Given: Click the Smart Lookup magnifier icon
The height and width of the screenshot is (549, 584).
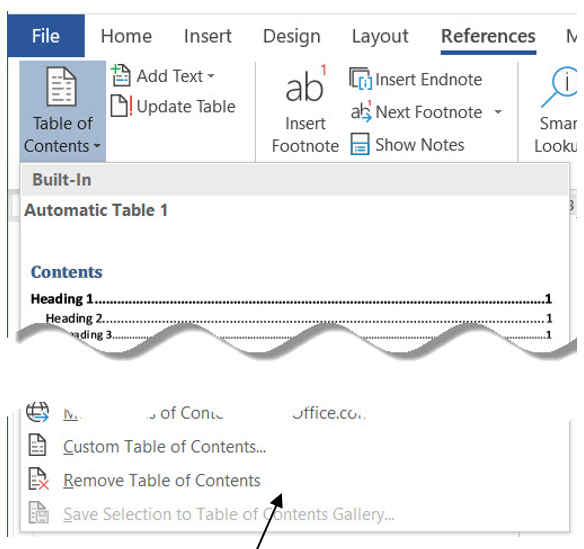Looking at the screenshot, I should [x=560, y=86].
